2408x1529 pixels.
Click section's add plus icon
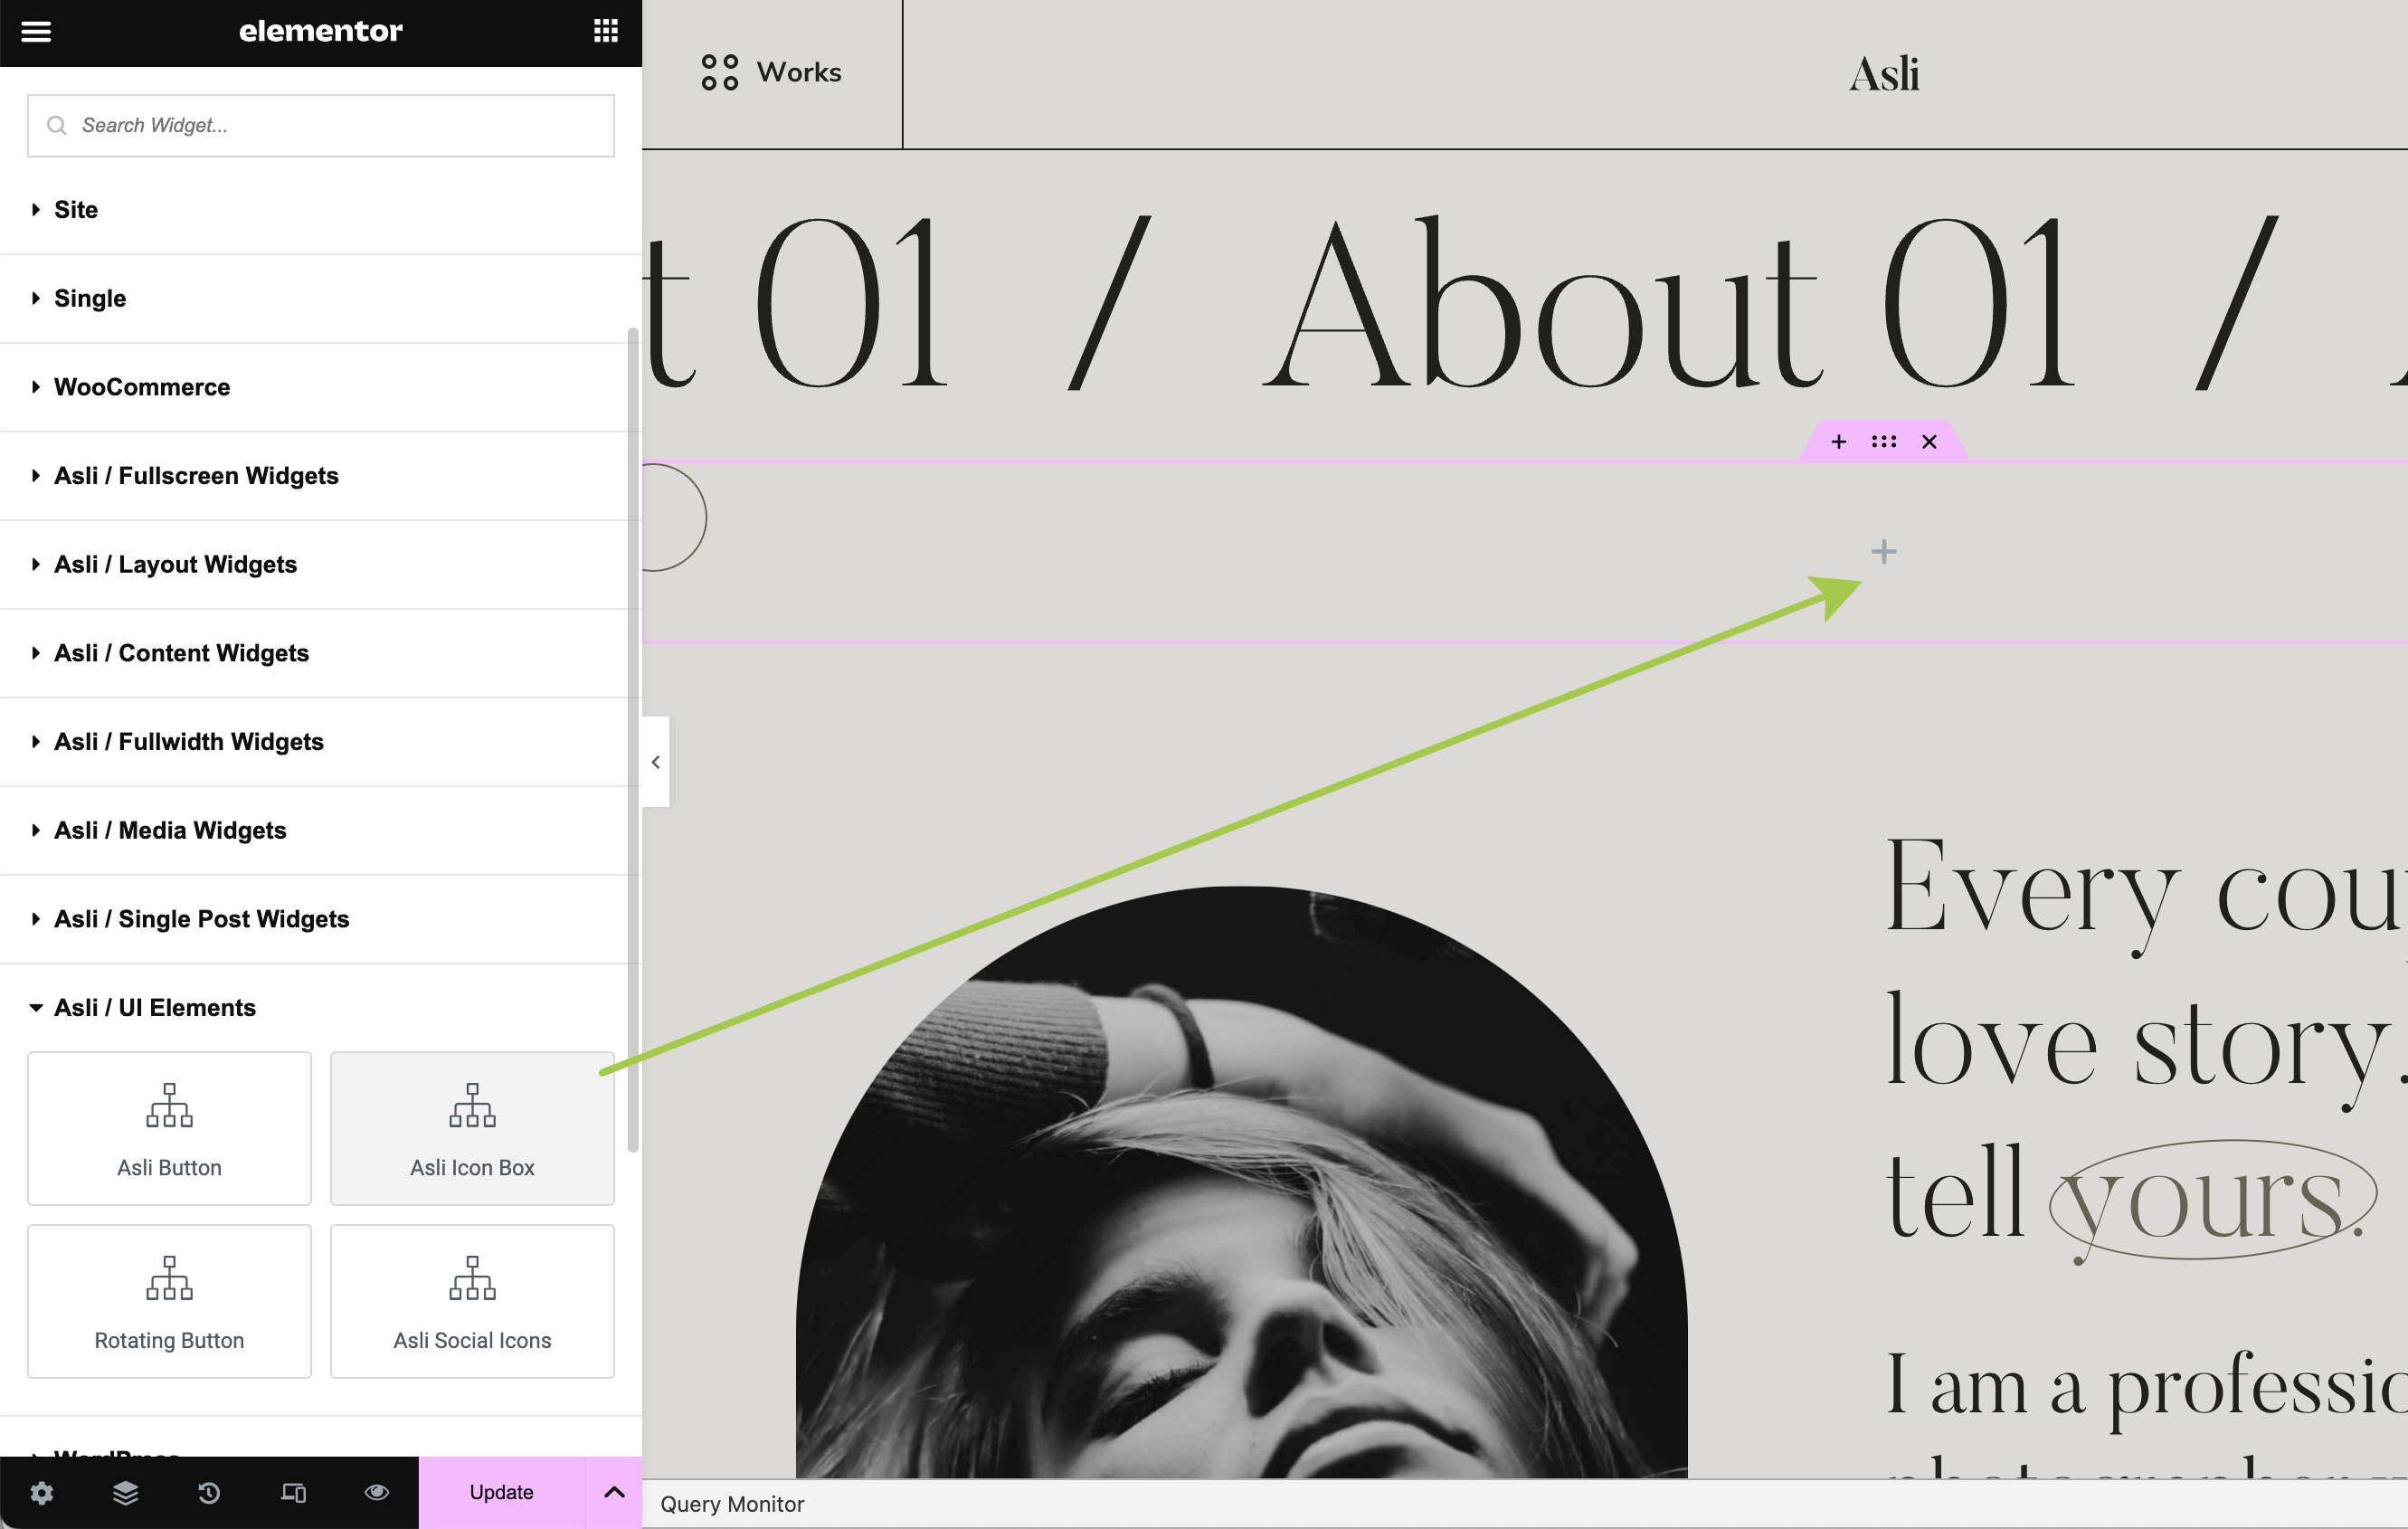(x=1838, y=442)
